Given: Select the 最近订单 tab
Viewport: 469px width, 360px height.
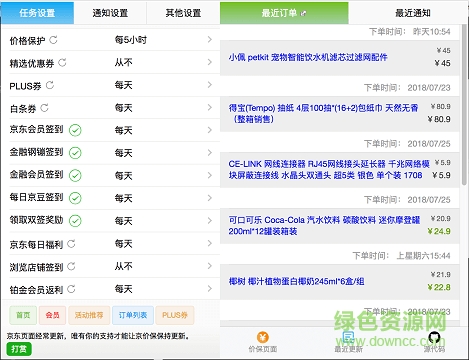Looking at the screenshot, I should click(284, 13).
